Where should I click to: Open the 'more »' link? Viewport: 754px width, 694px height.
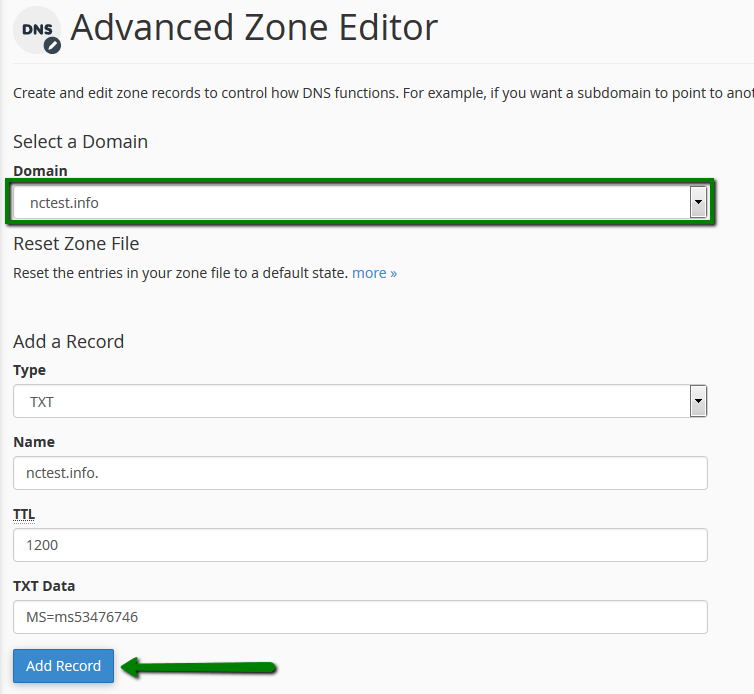pyautogui.click(x=374, y=273)
